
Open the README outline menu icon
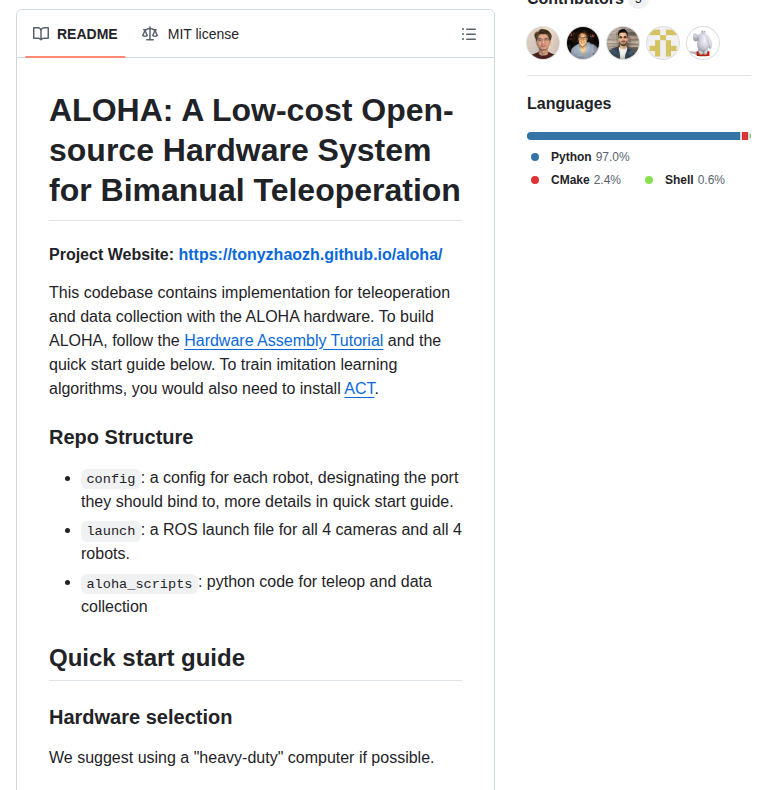coord(469,34)
